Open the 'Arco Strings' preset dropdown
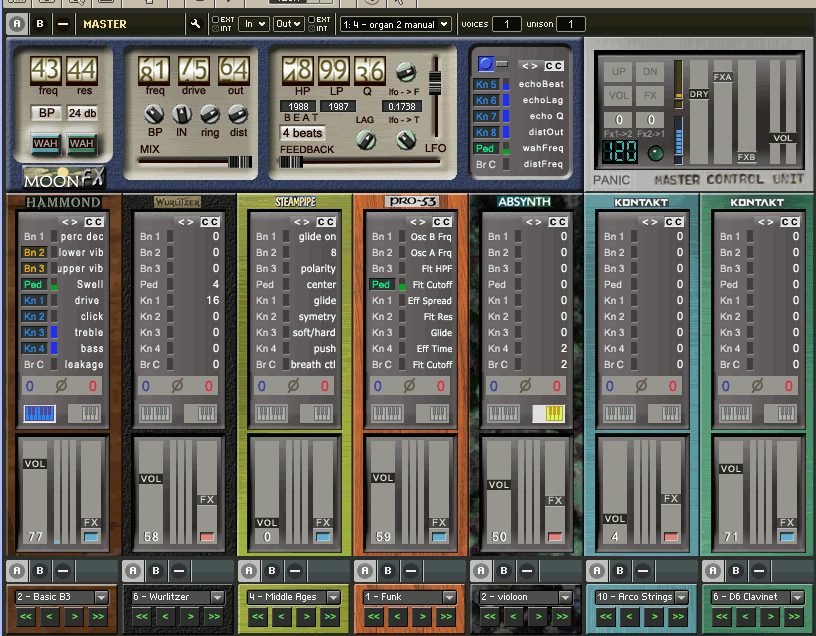 point(641,597)
